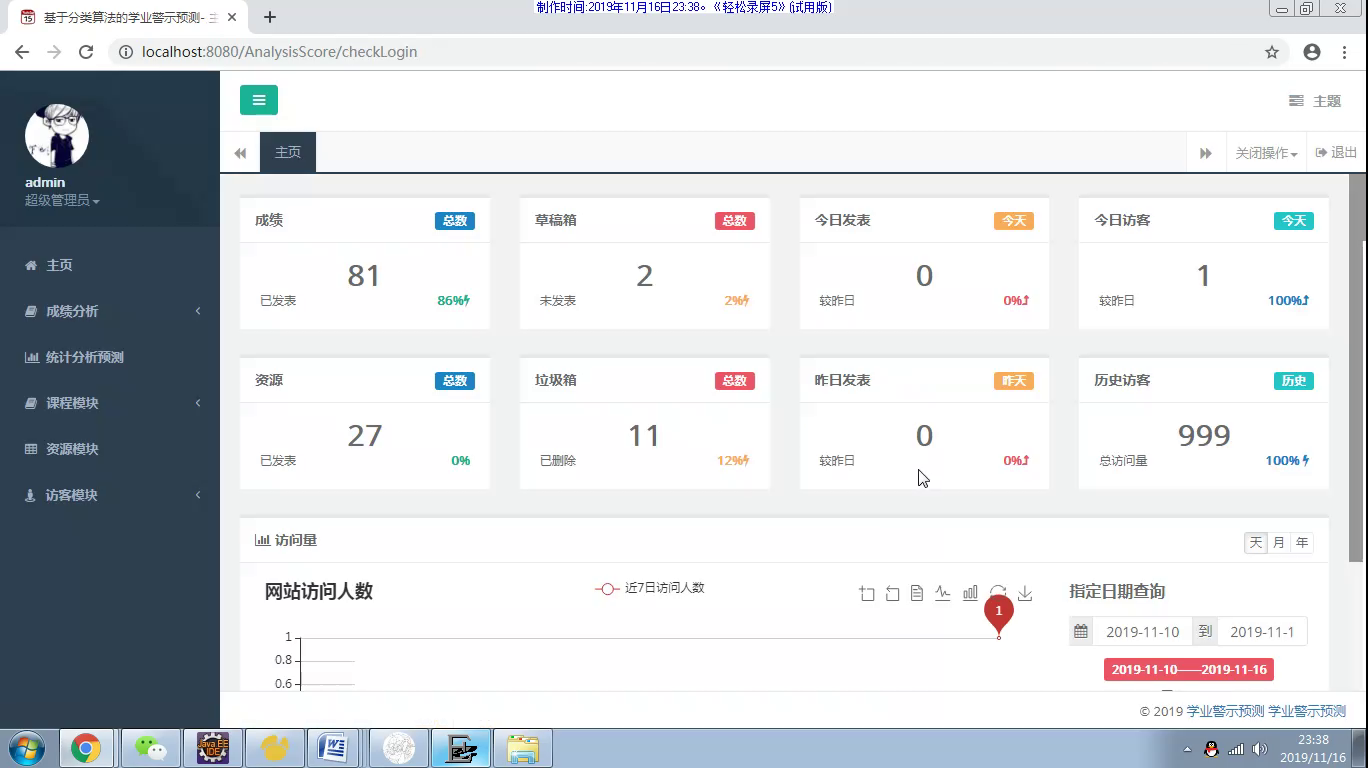Click the 历史 badge on the 历史访客 card
1368x768 pixels.
coord(1294,381)
